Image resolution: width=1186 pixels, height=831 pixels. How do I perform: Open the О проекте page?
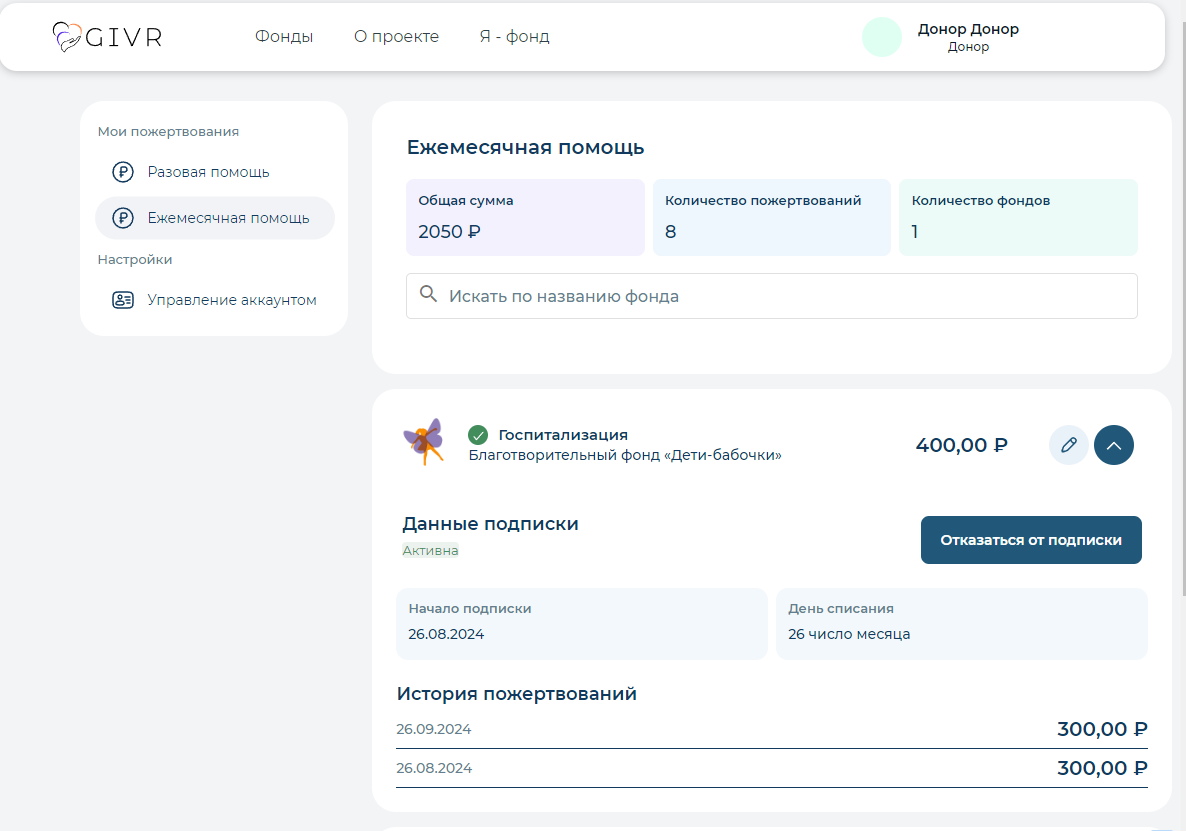click(x=396, y=37)
